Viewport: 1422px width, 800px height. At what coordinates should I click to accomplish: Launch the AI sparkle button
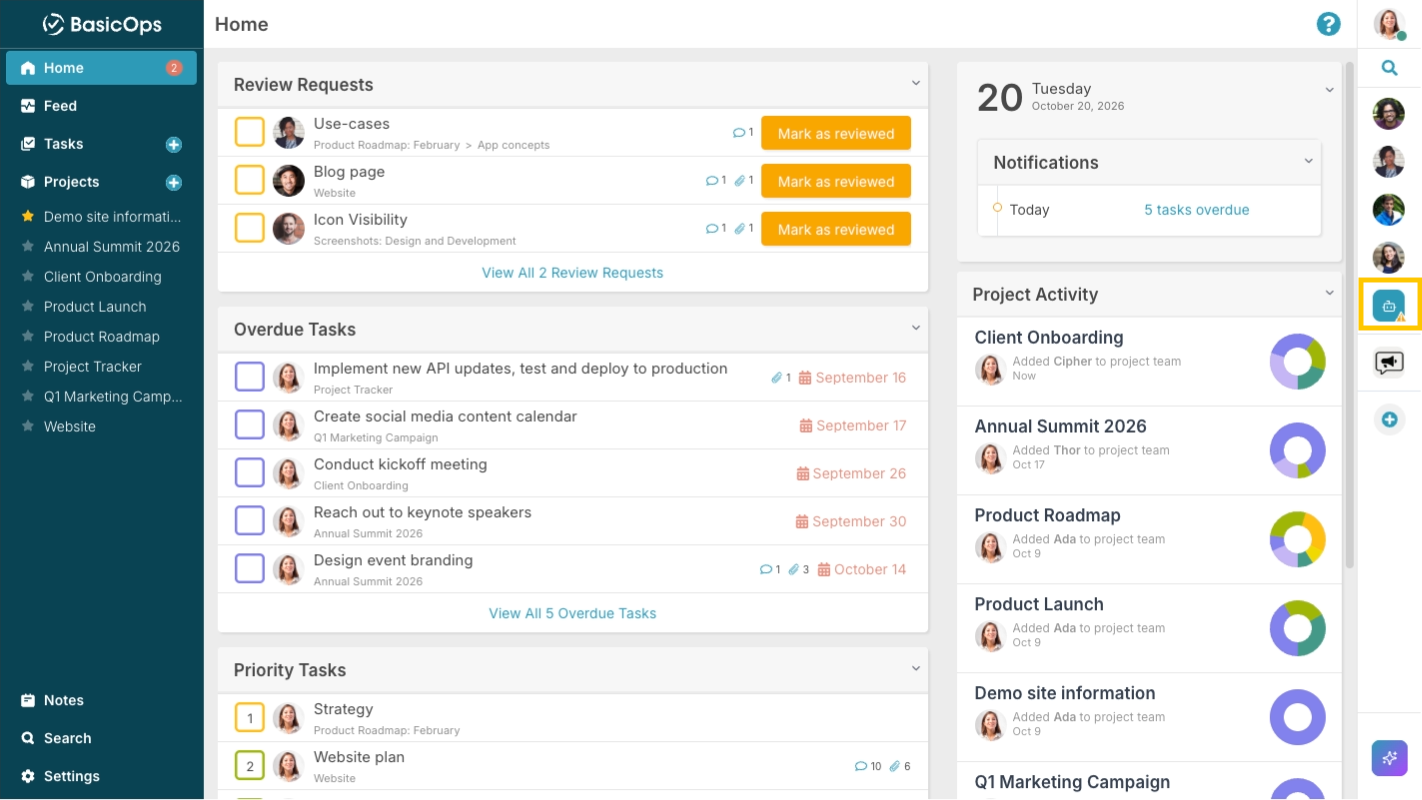coord(1389,758)
